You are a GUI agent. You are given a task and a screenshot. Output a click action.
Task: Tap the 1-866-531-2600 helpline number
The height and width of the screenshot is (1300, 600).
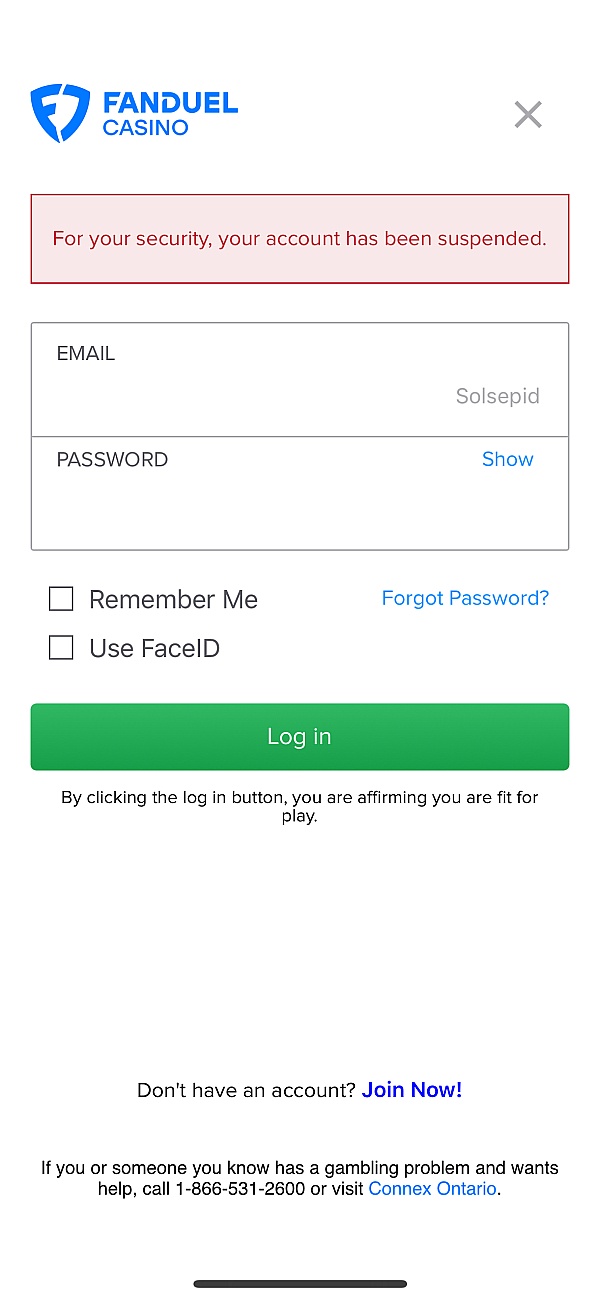(x=240, y=1189)
